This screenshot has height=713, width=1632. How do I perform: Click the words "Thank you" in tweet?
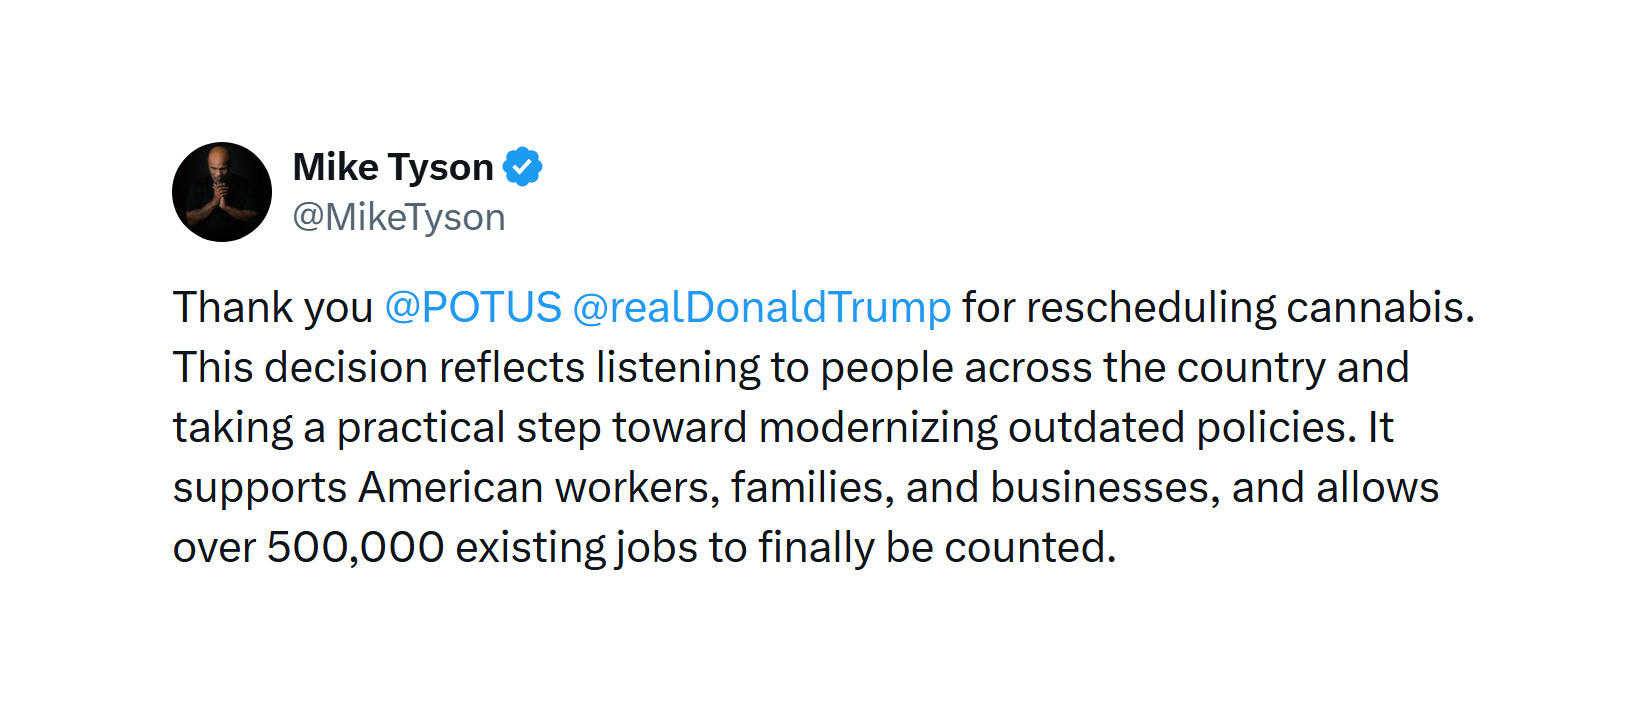point(273,307)
